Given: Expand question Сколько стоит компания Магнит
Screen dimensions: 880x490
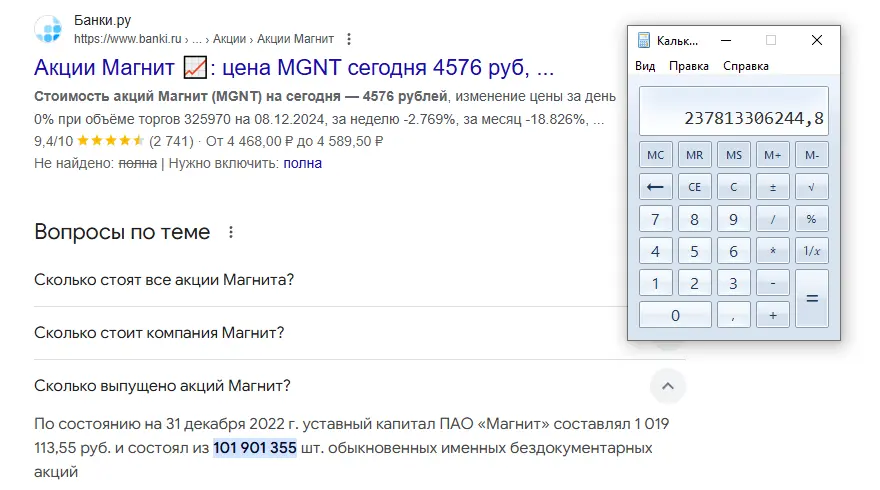Looking at the screenshot, I should 159,333.
